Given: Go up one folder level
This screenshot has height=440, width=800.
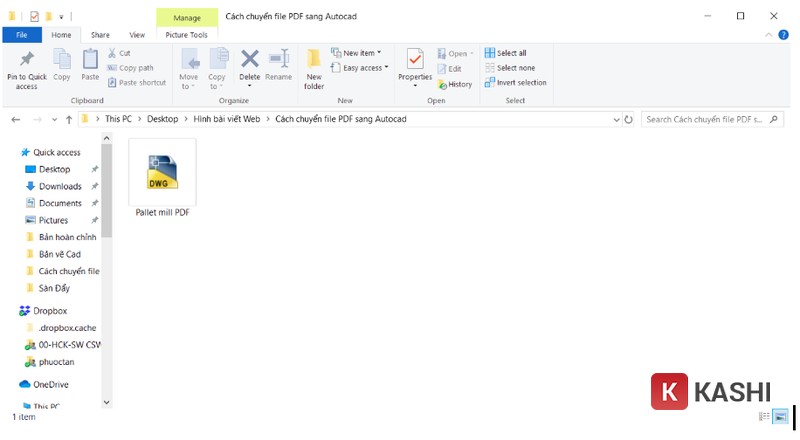Looking at the screenshot, I should [69, 119].
